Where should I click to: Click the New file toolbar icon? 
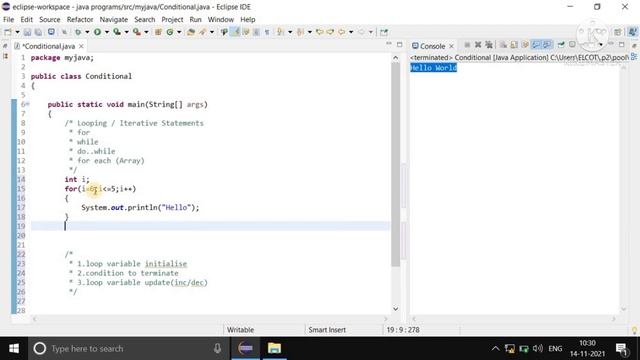[8, 32]
